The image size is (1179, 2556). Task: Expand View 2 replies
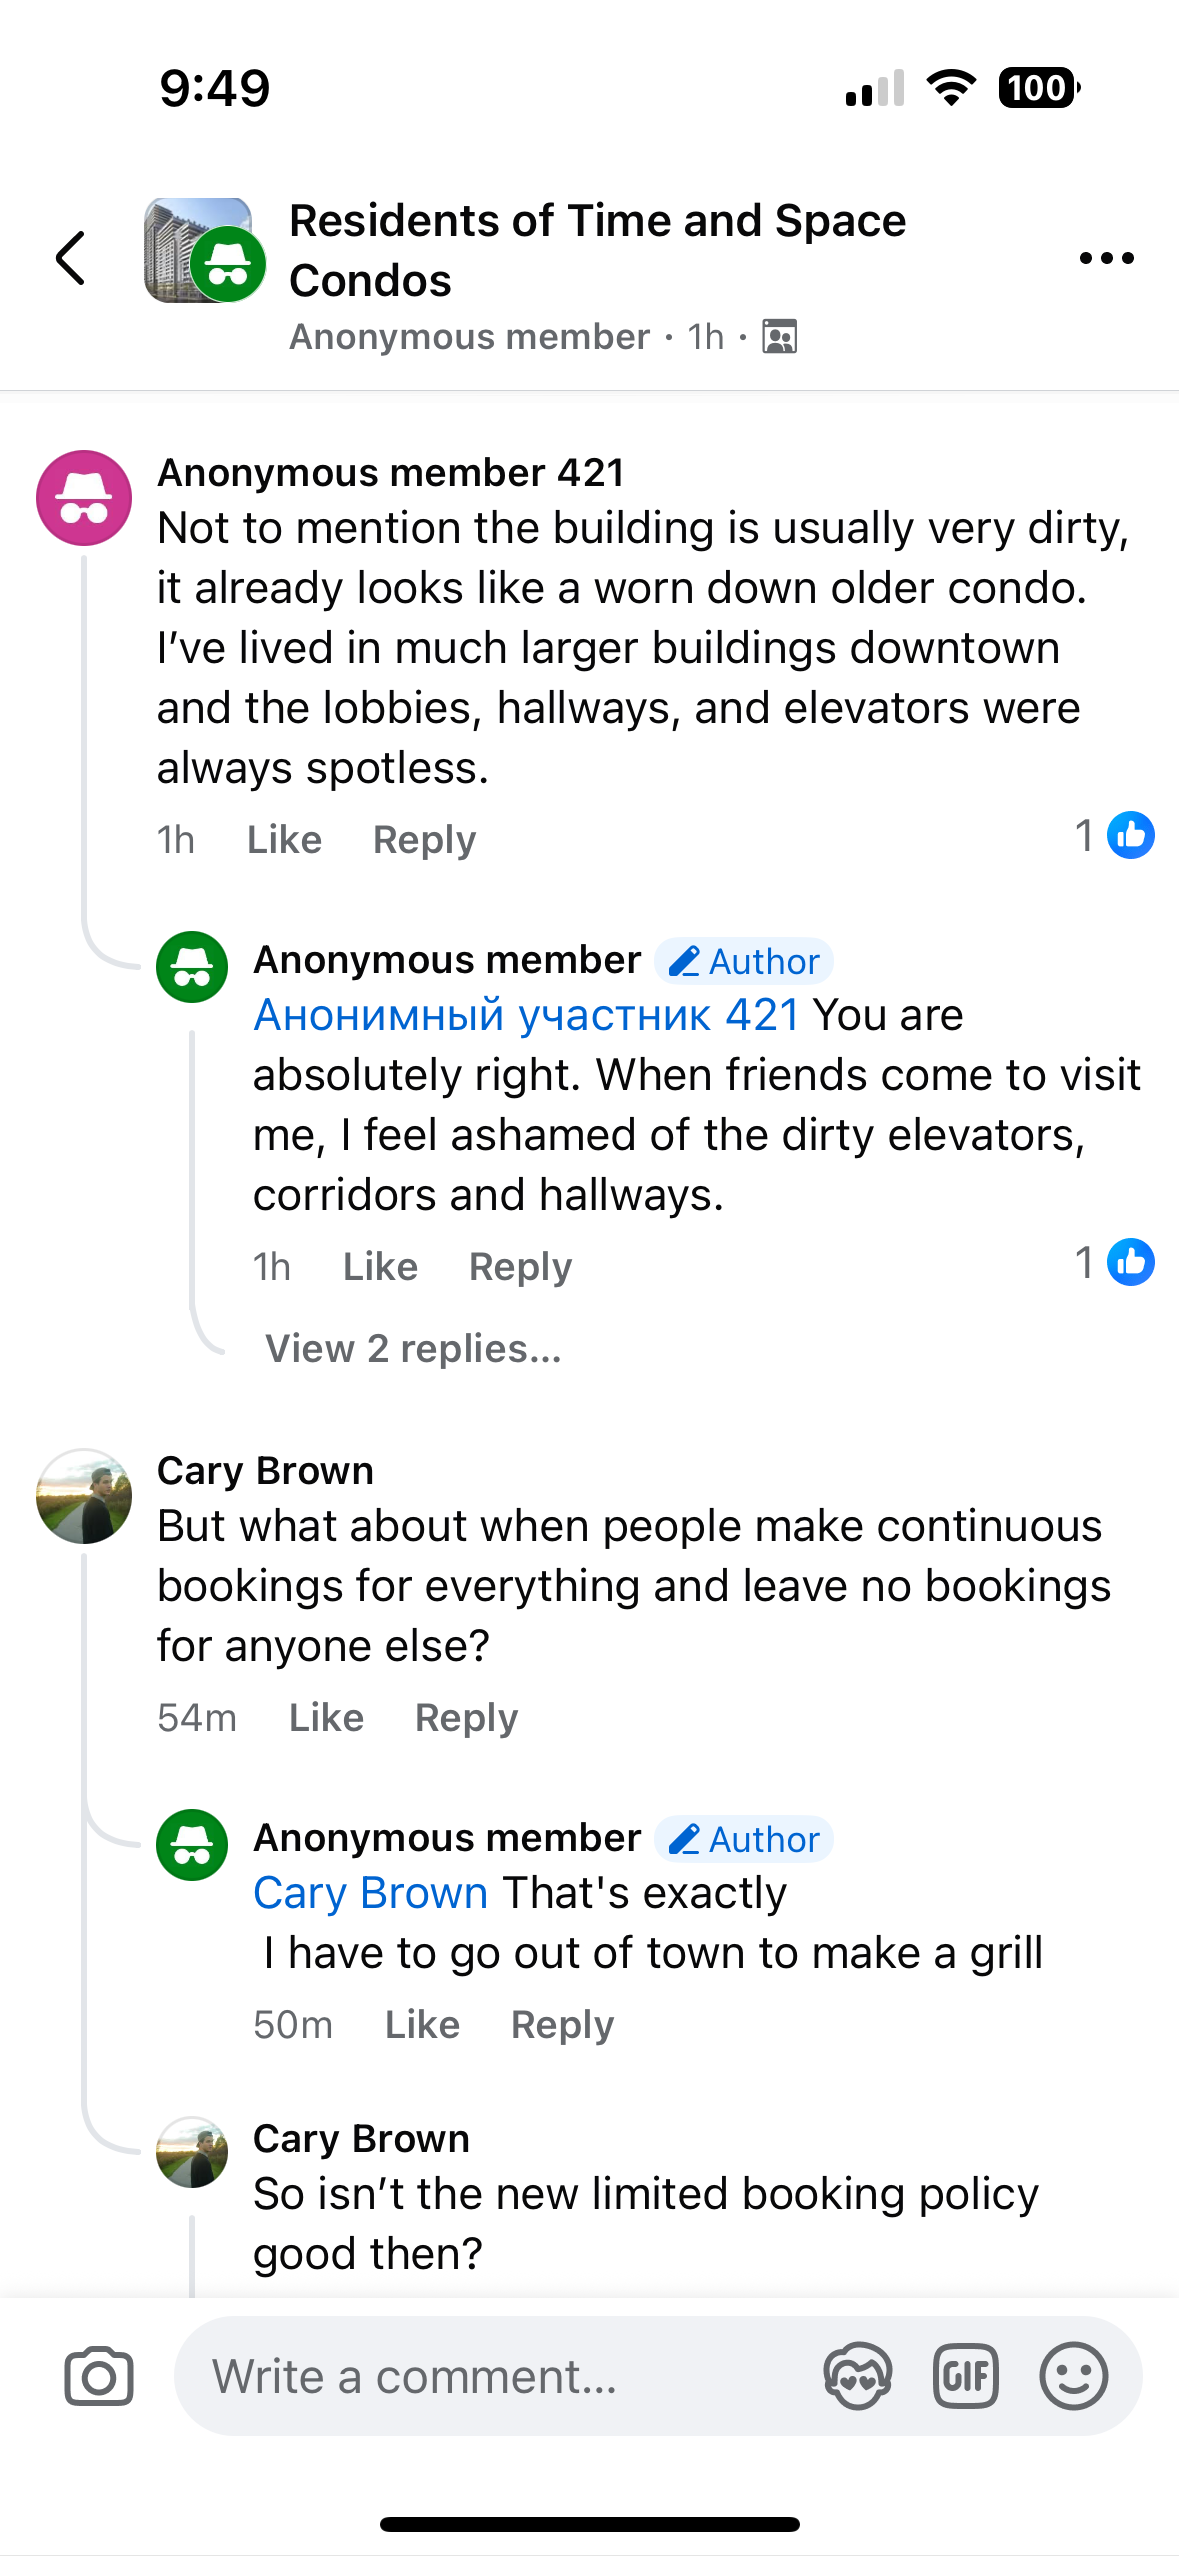point(413,1349)
